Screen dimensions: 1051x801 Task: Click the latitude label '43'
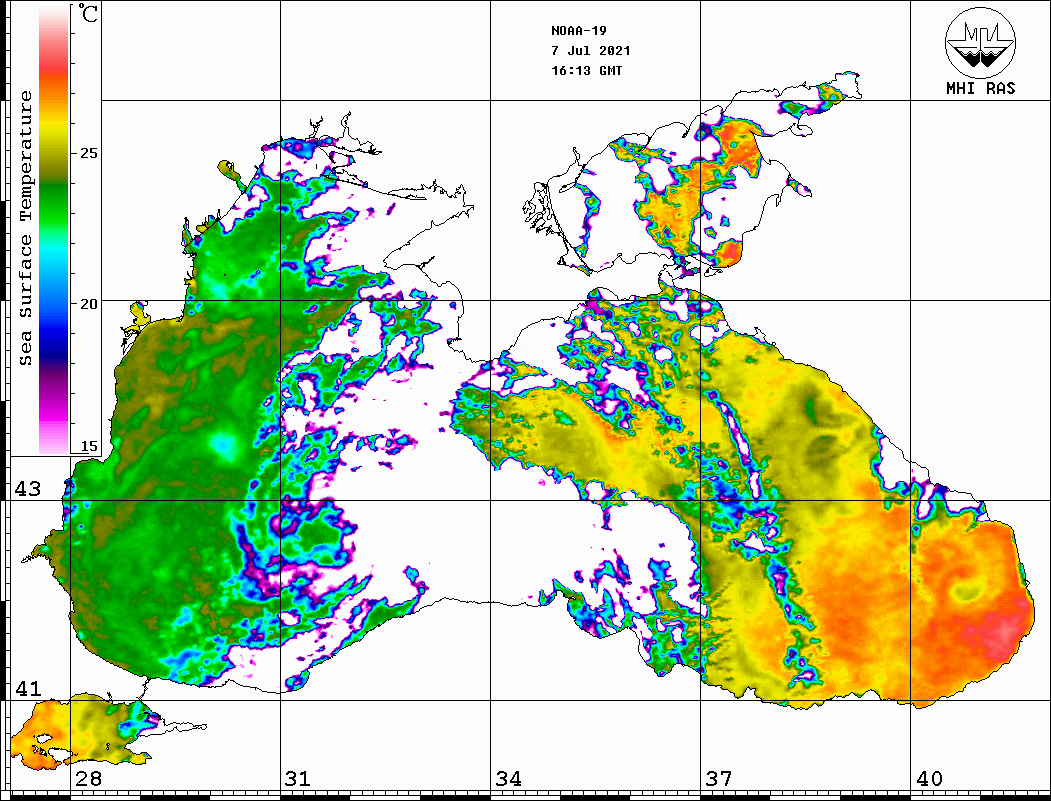click(28, 489)
